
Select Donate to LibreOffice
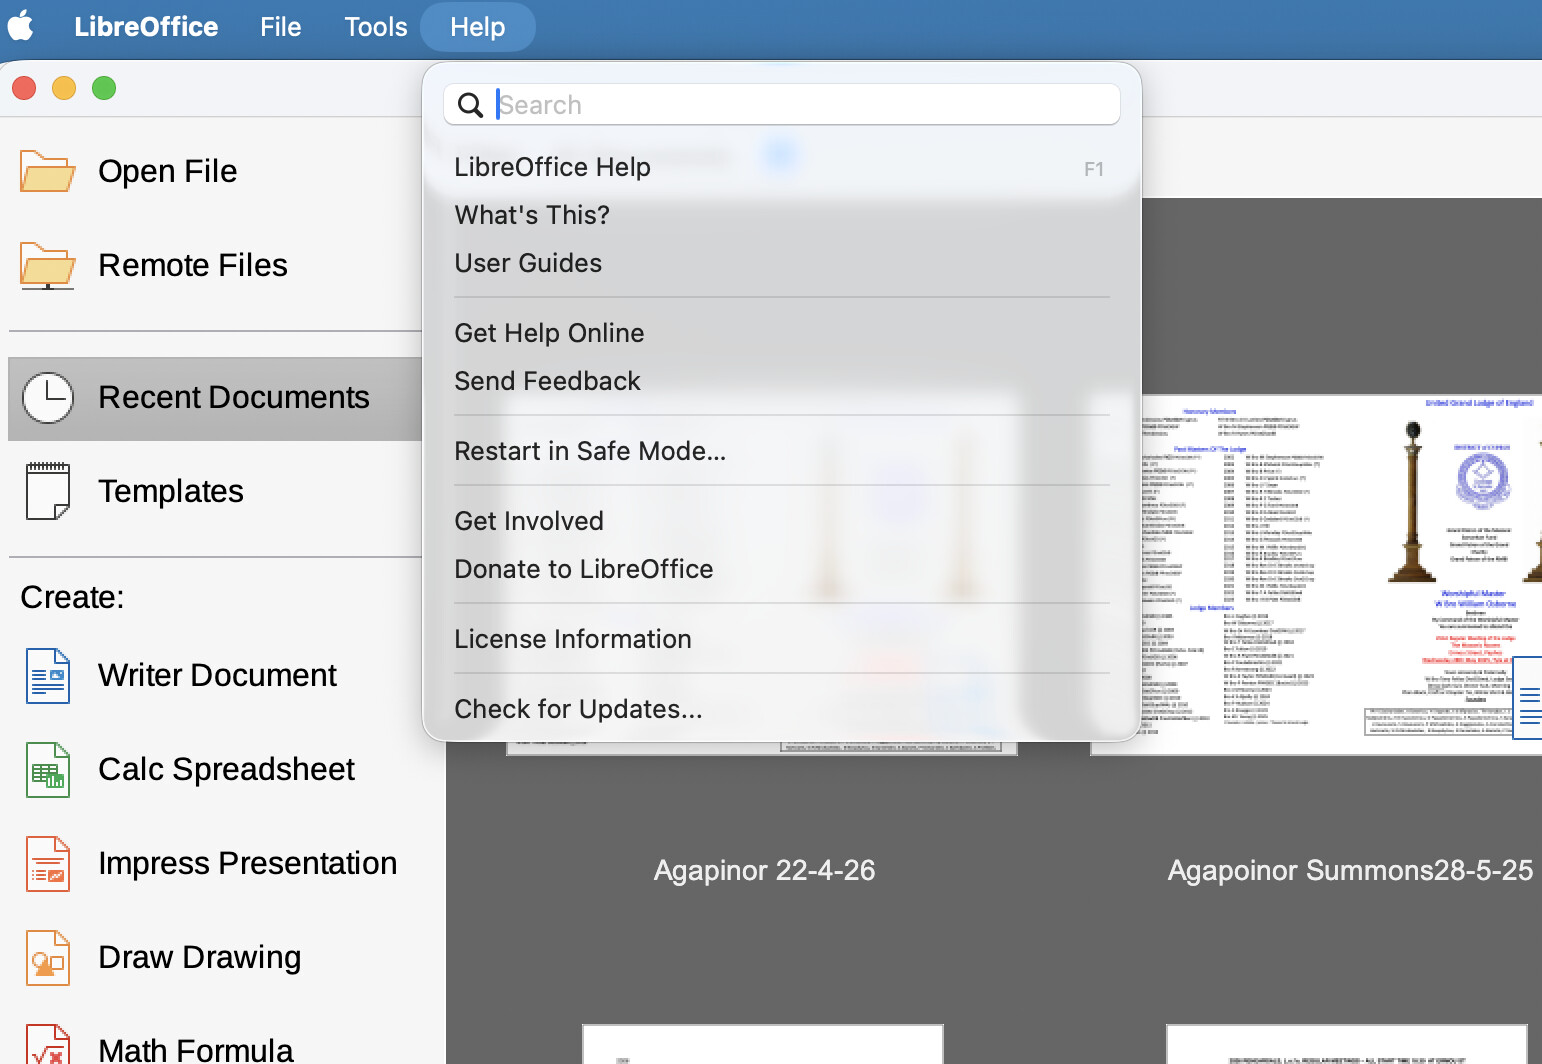[x=583, y=569]
